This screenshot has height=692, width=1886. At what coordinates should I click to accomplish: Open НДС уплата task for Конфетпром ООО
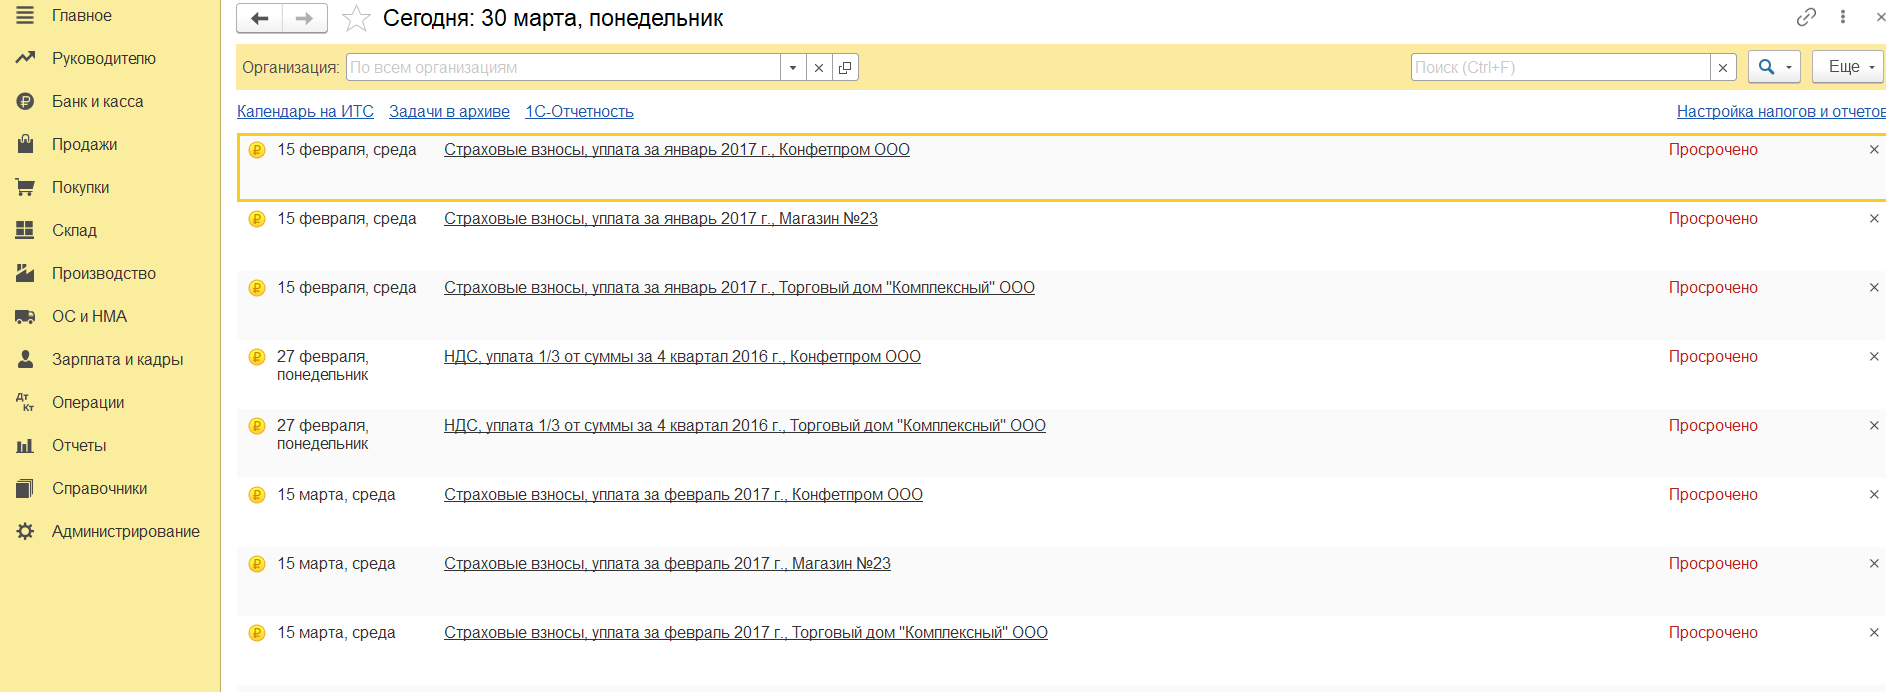click(x=682, y=356)
